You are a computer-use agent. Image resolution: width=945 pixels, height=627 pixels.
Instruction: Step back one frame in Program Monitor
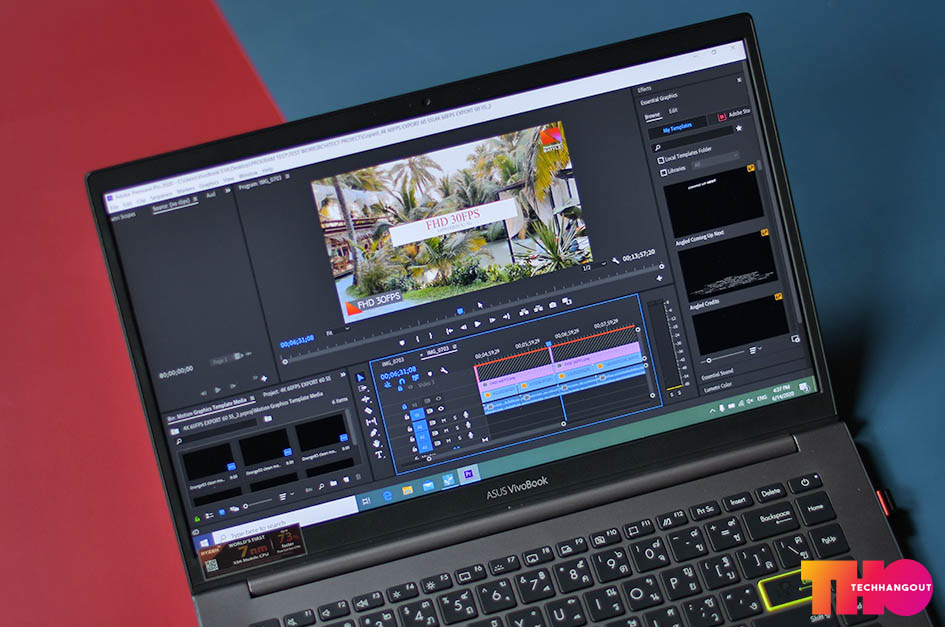point(464,327)
